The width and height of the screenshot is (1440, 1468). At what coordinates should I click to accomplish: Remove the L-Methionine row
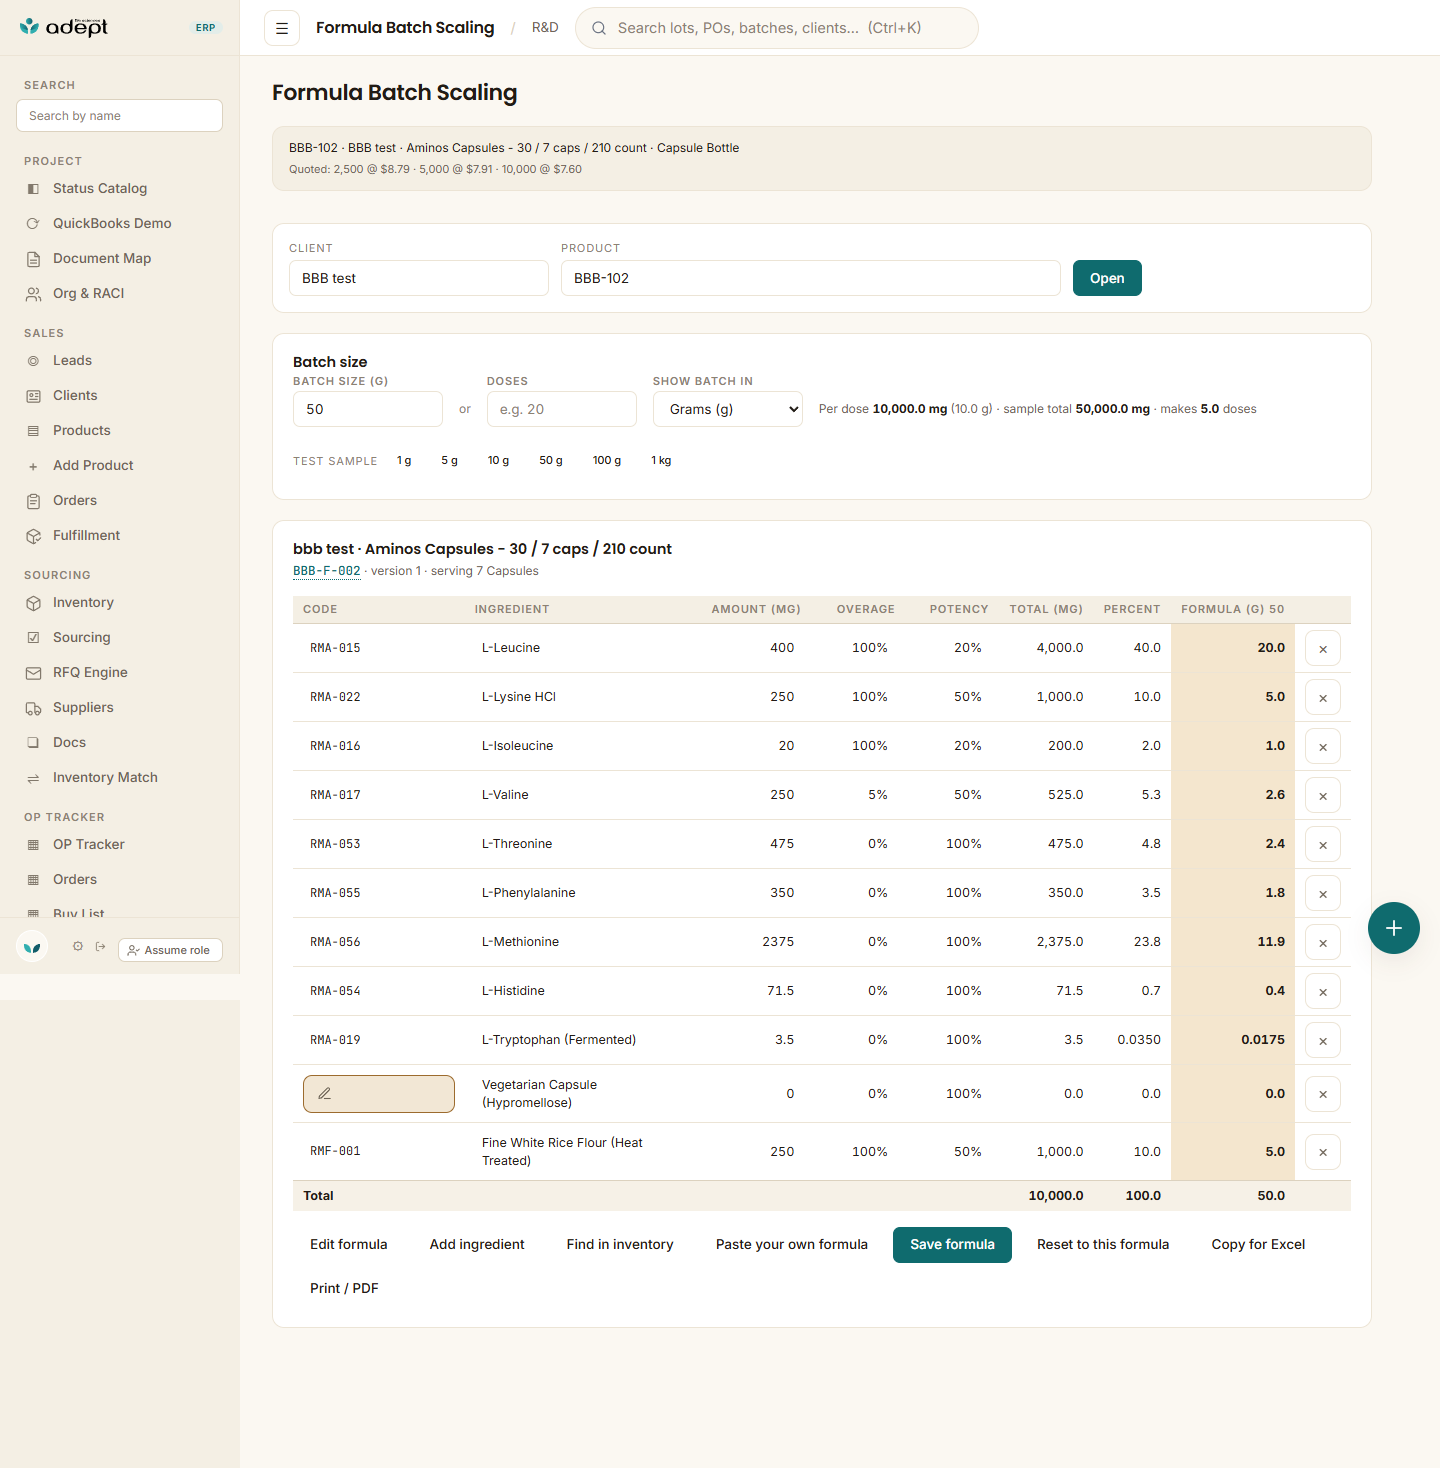pyautogui.click(x=1323, y=942)
